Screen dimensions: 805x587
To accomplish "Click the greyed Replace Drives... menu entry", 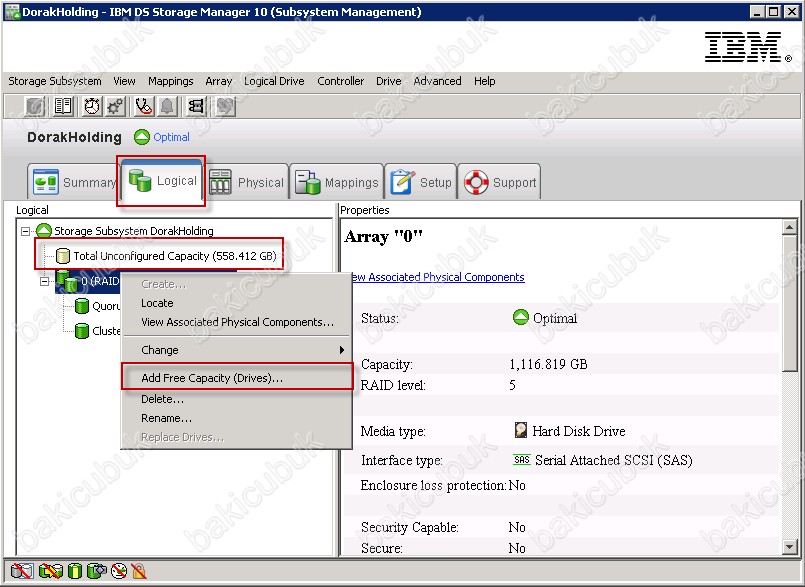I will 237,437.
